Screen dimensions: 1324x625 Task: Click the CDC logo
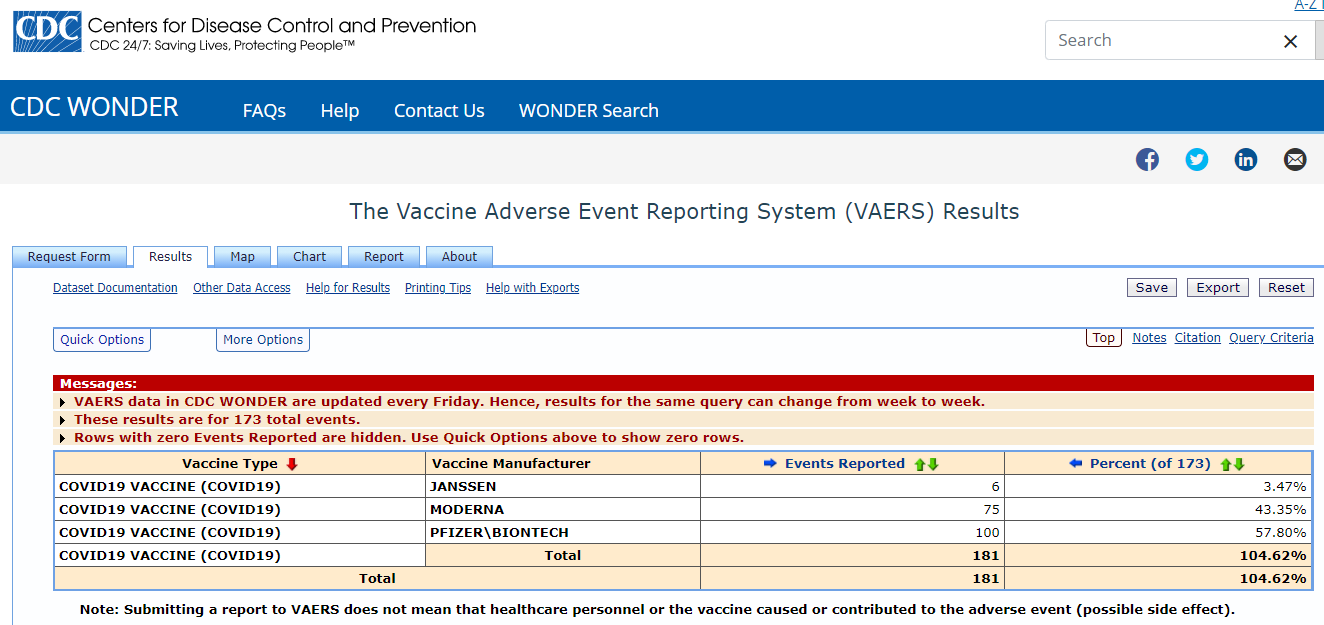pos(47,33)
